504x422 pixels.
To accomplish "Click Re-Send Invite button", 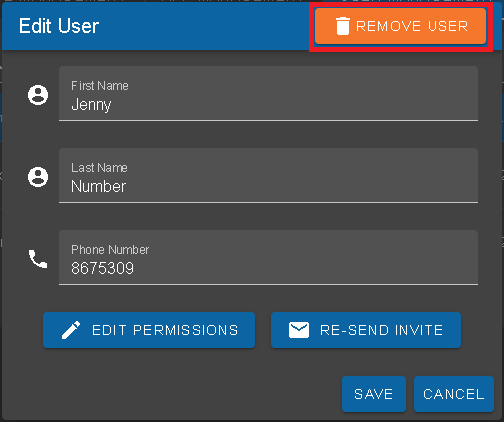I will tap(366, 330).
